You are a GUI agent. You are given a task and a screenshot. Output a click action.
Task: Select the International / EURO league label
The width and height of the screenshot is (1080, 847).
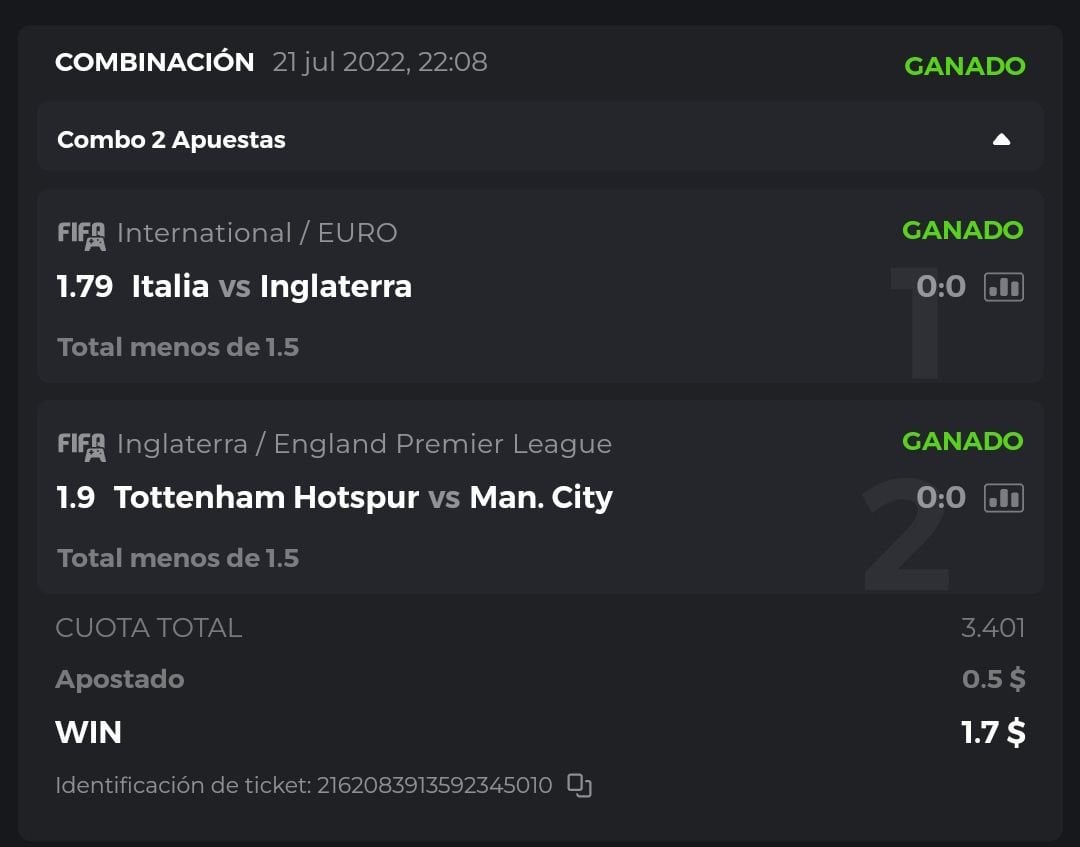click(257, 233)
